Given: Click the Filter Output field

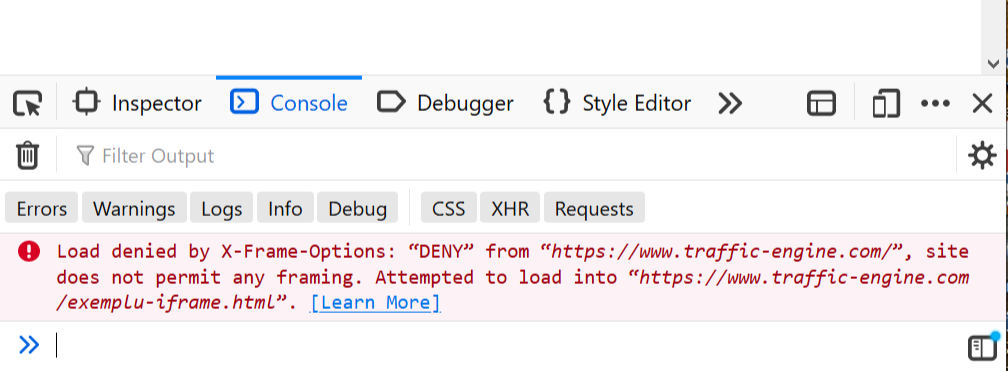Looking at the screenshot, I should tap(508, 156).
